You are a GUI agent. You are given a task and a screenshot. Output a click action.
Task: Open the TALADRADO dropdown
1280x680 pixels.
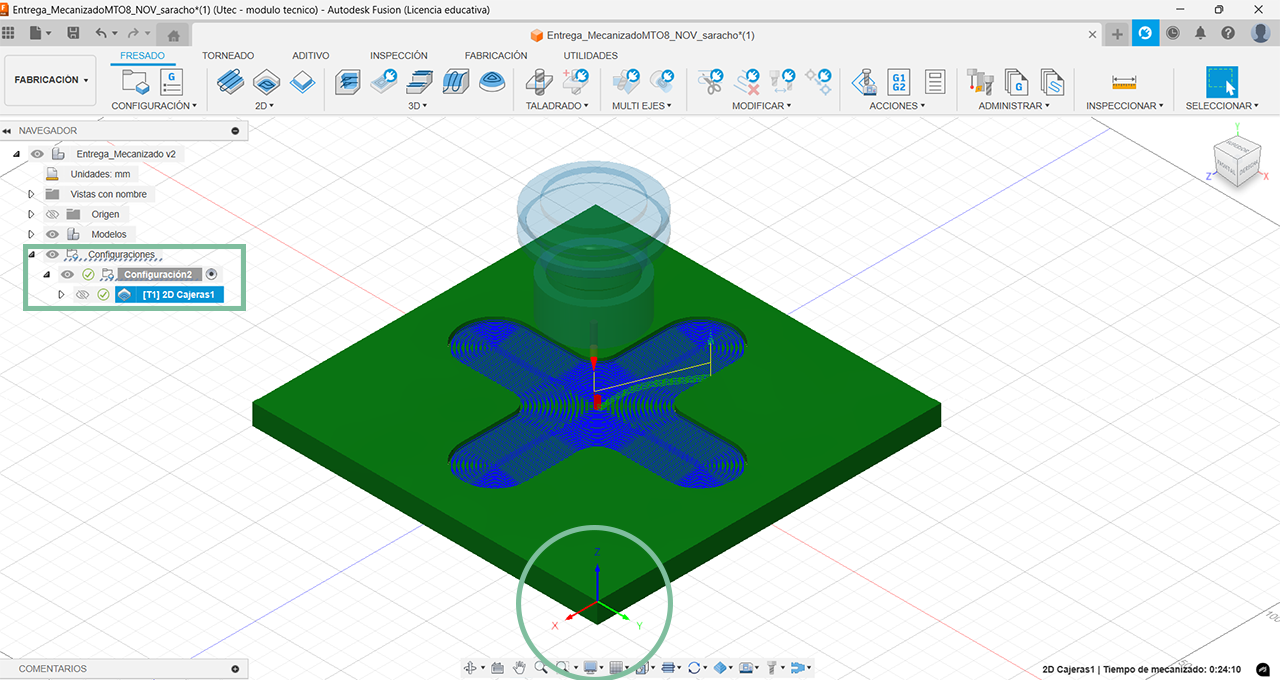(559, 105)
